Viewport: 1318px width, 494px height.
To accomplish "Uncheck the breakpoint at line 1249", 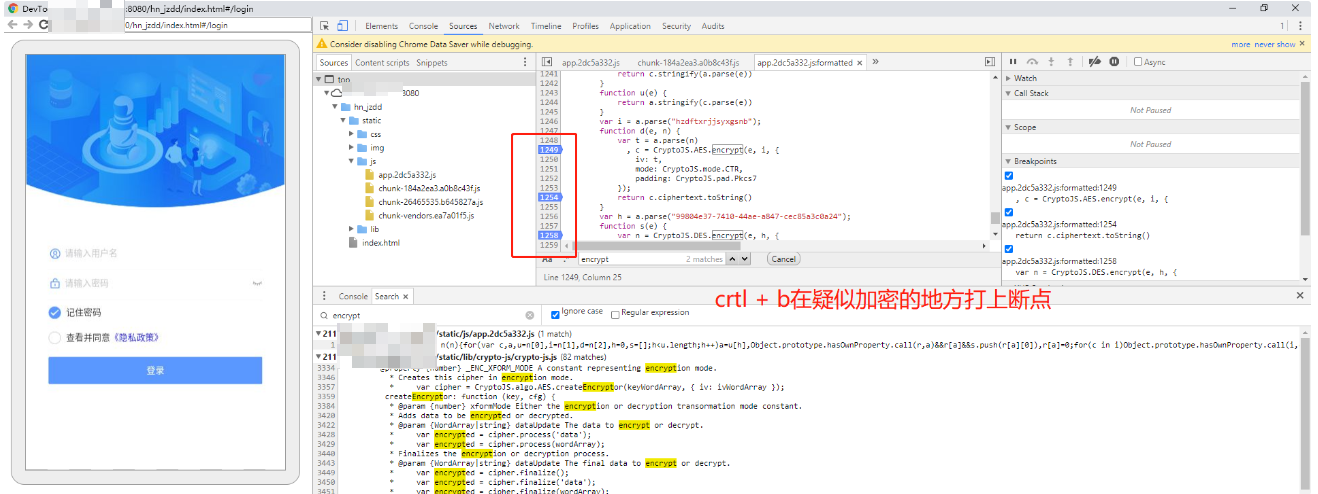I will point(1008,176).
